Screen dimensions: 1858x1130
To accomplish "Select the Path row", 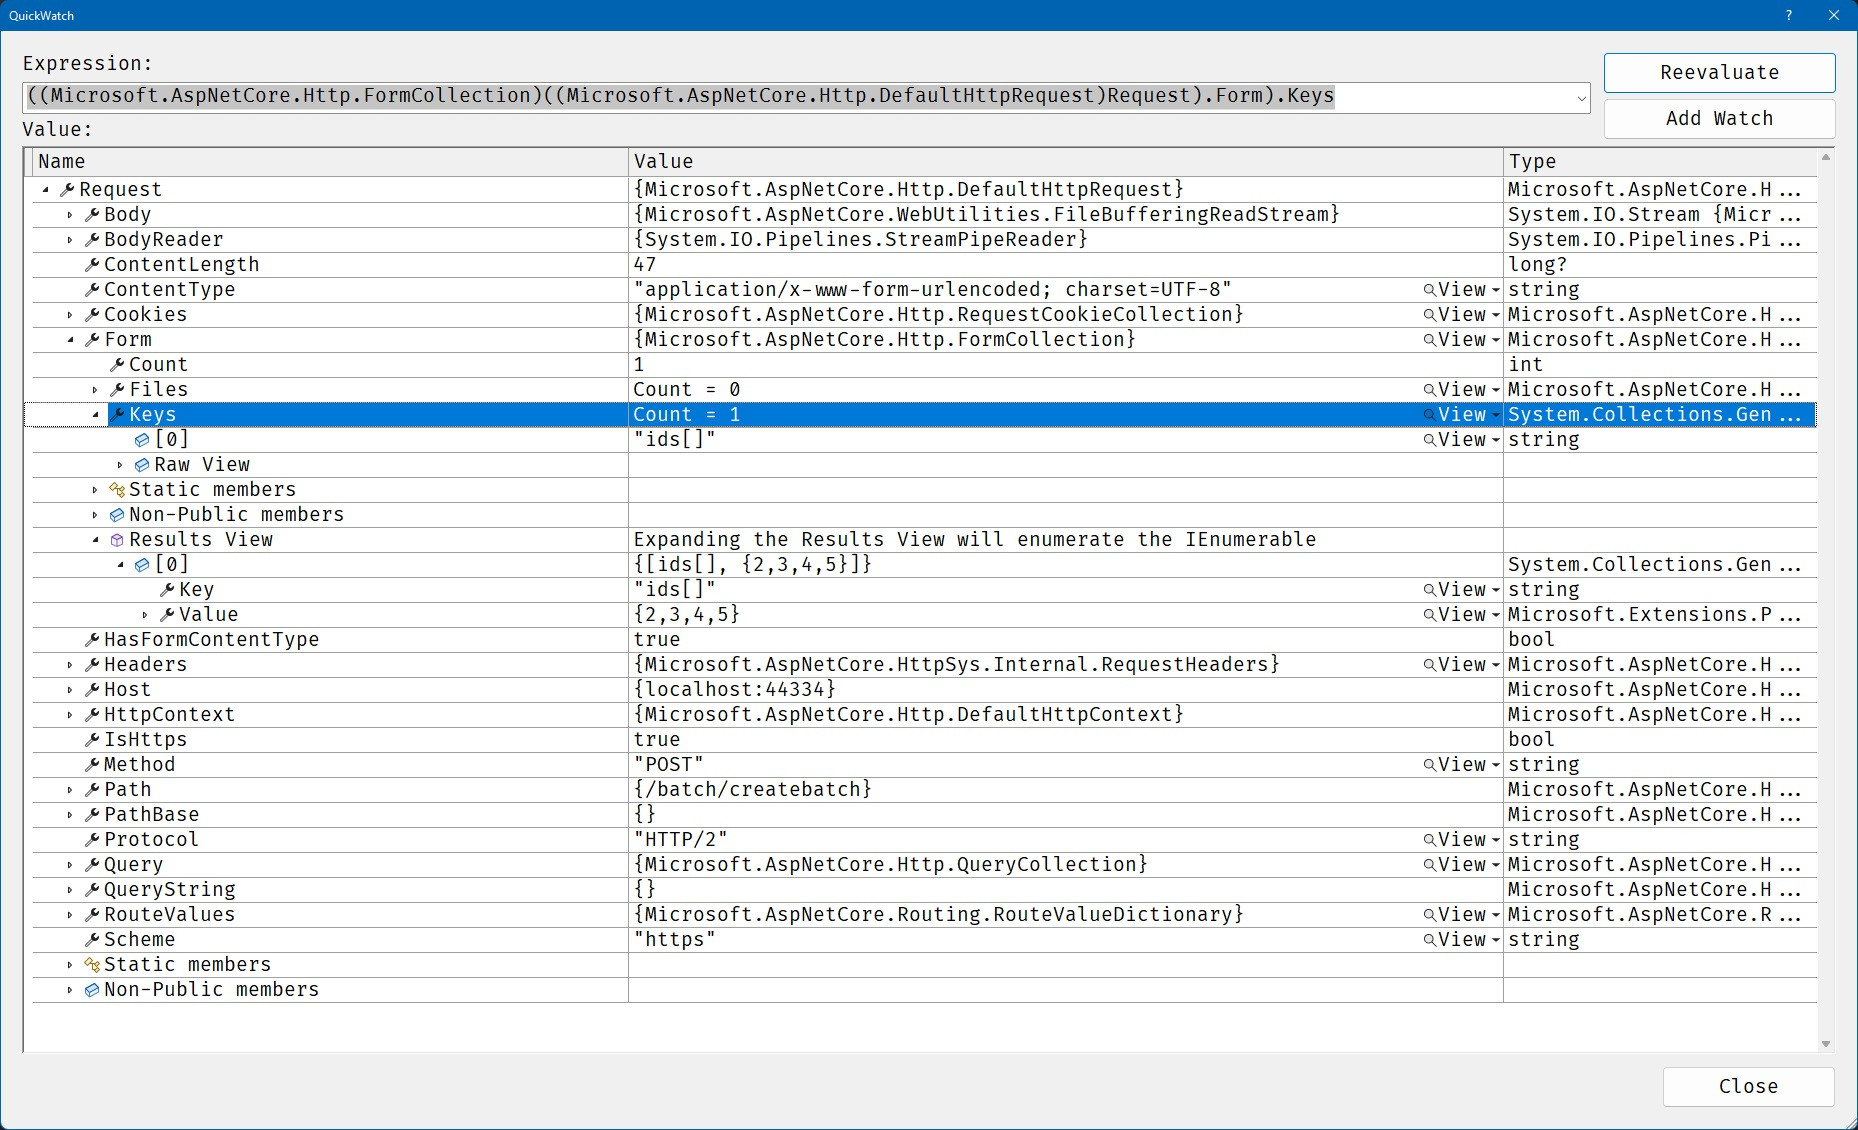I will click(x=924, y=790).
